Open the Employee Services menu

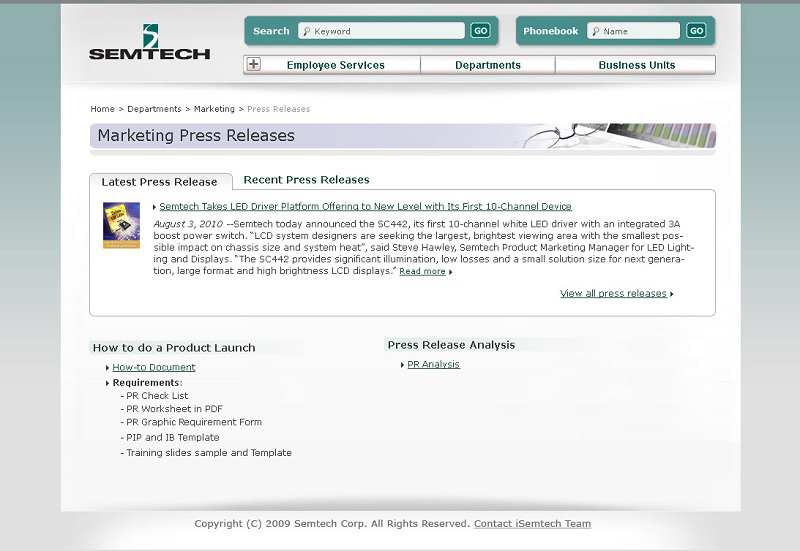(x=335, y=65)
